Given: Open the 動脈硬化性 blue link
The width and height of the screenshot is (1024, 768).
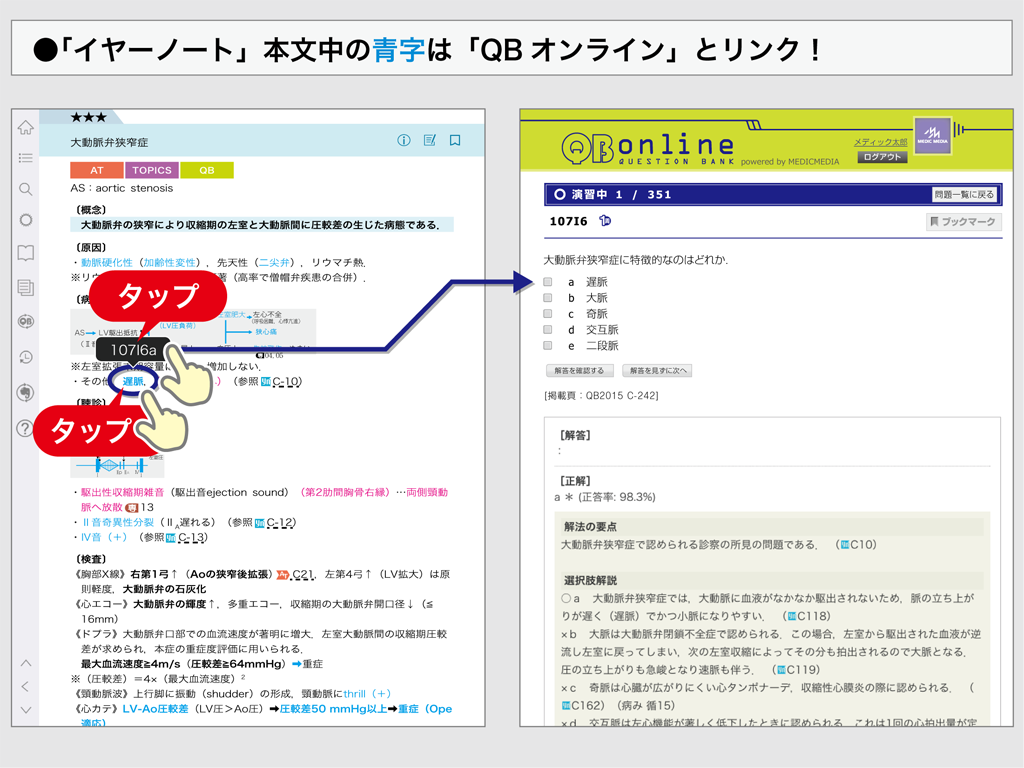Looking at the screenshot, I should 106,263.
